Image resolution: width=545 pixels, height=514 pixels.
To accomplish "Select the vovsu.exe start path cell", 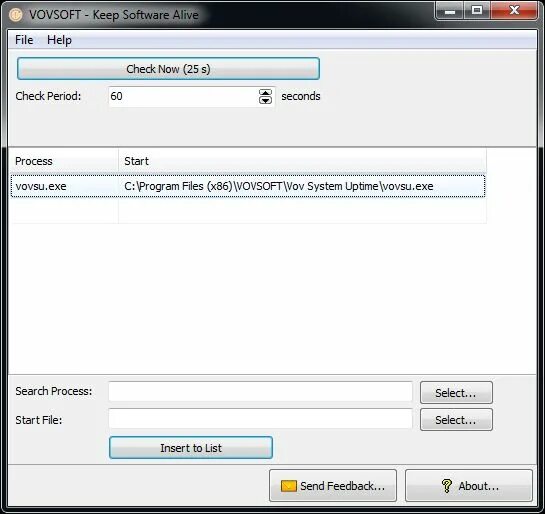I will [x=302, y=186].
